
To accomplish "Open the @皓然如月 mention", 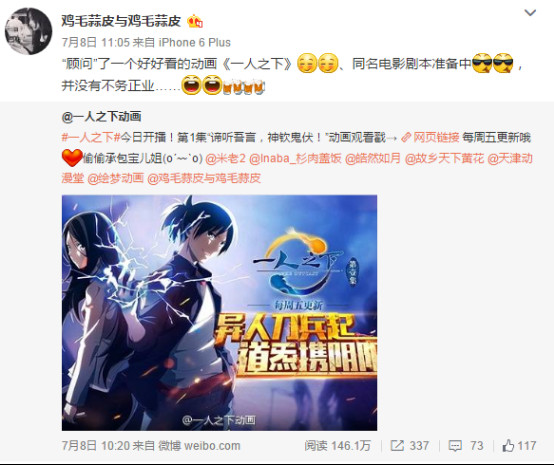I will (373, 158).
